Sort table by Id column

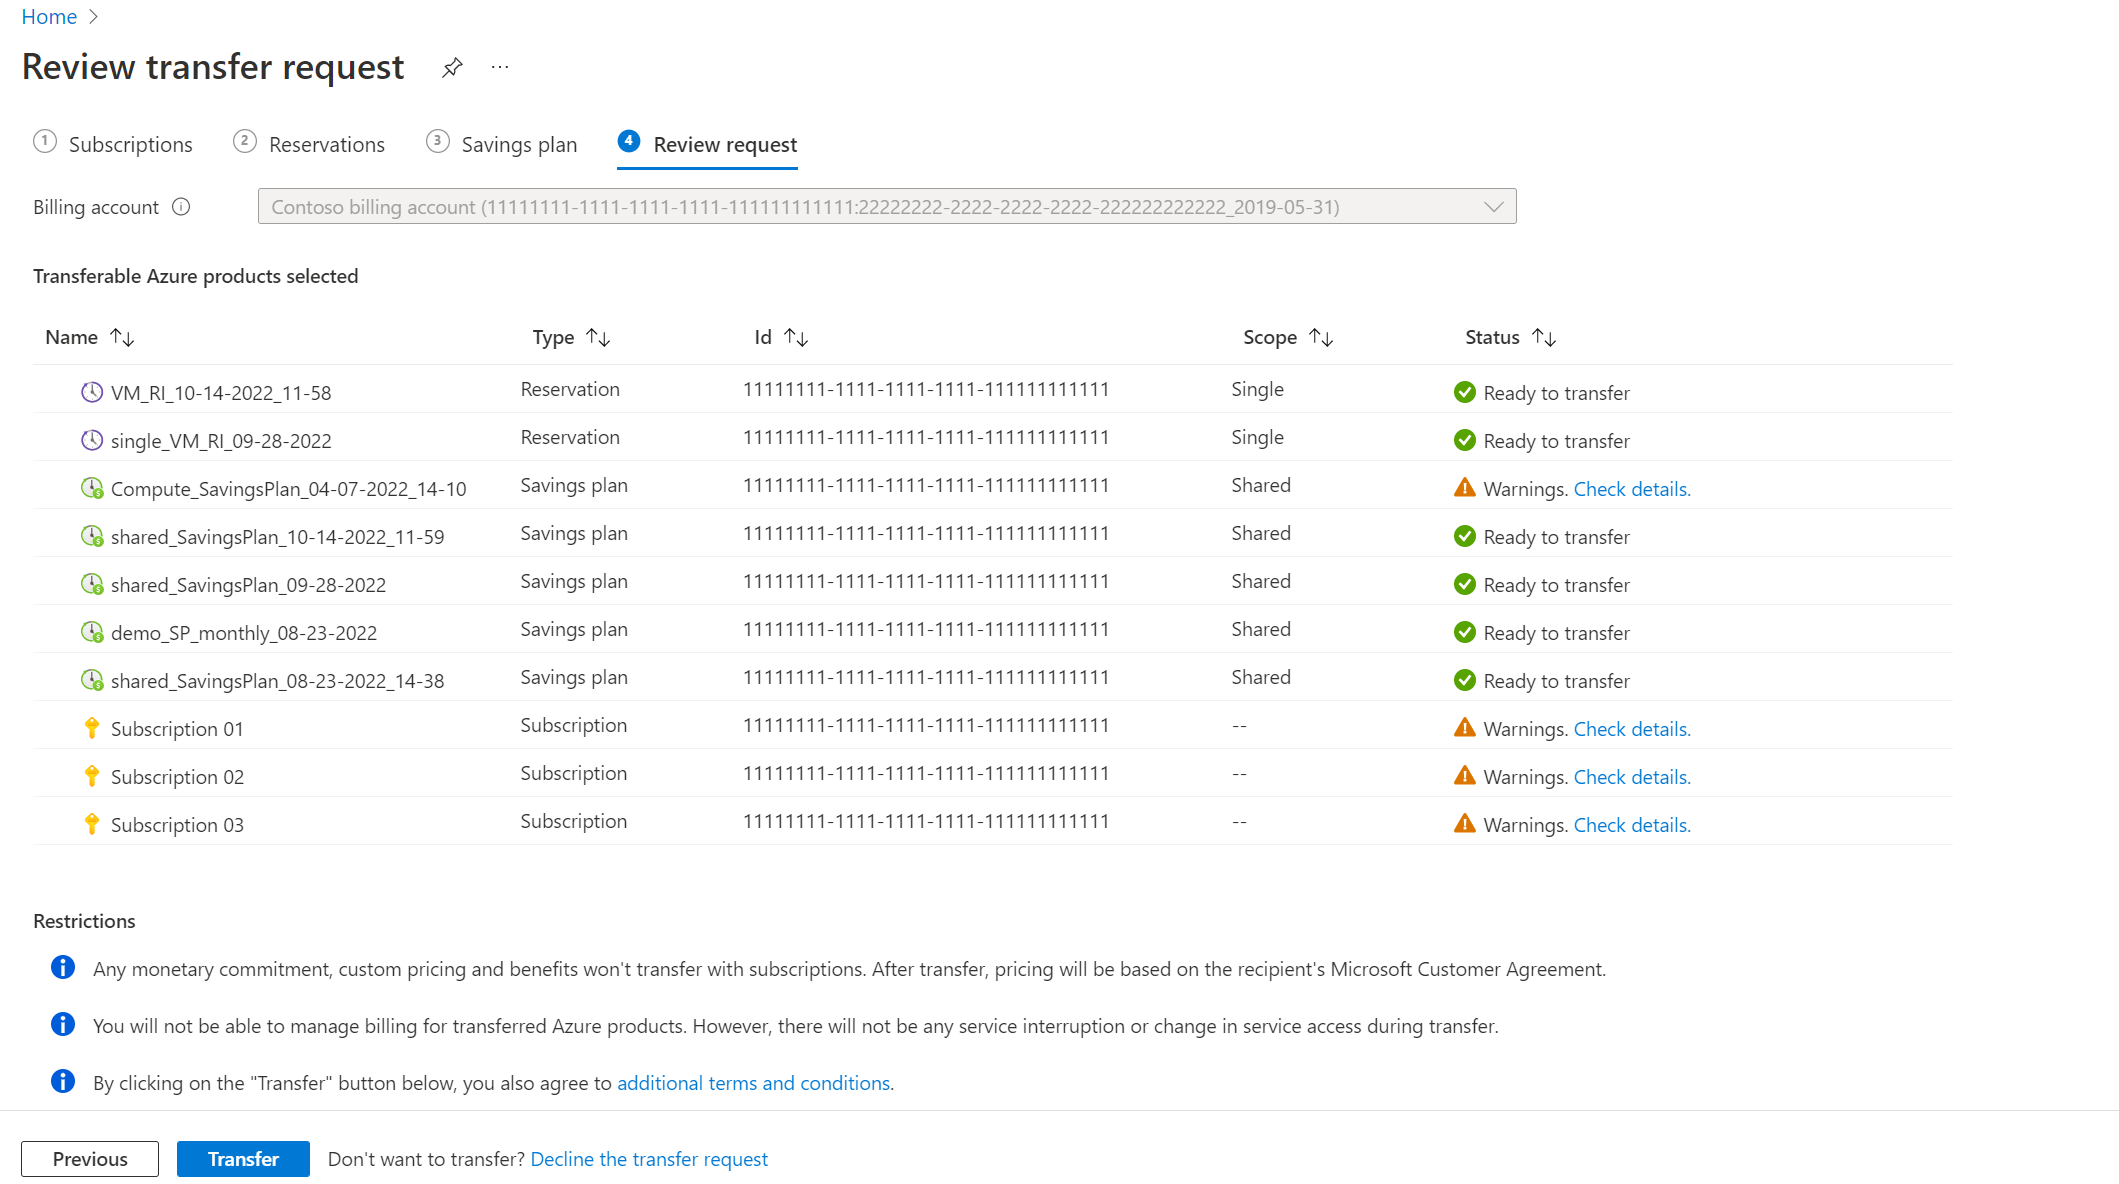(x=796, y=337)
